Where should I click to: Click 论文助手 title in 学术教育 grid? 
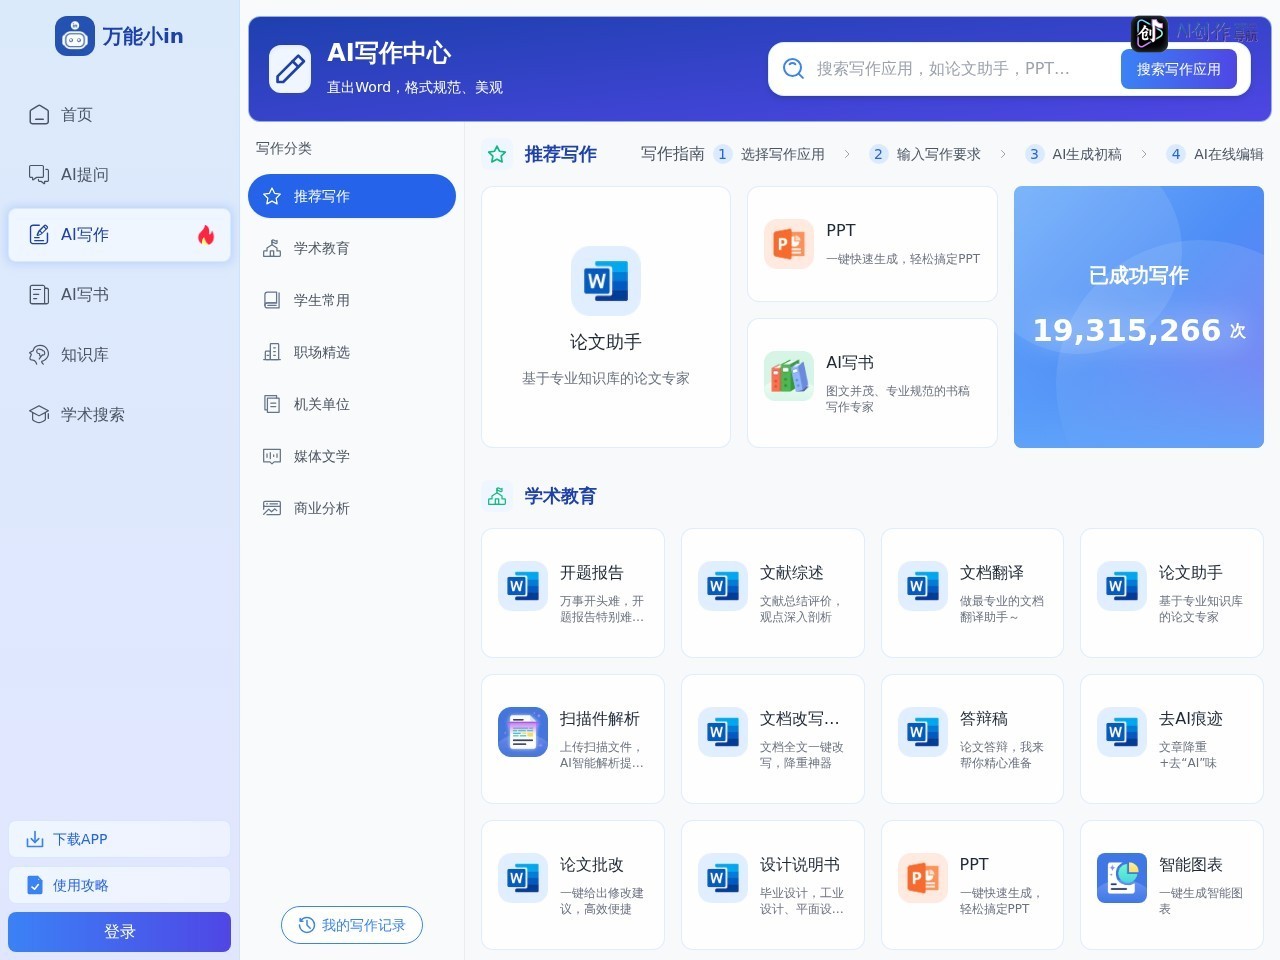[1191, 572]
